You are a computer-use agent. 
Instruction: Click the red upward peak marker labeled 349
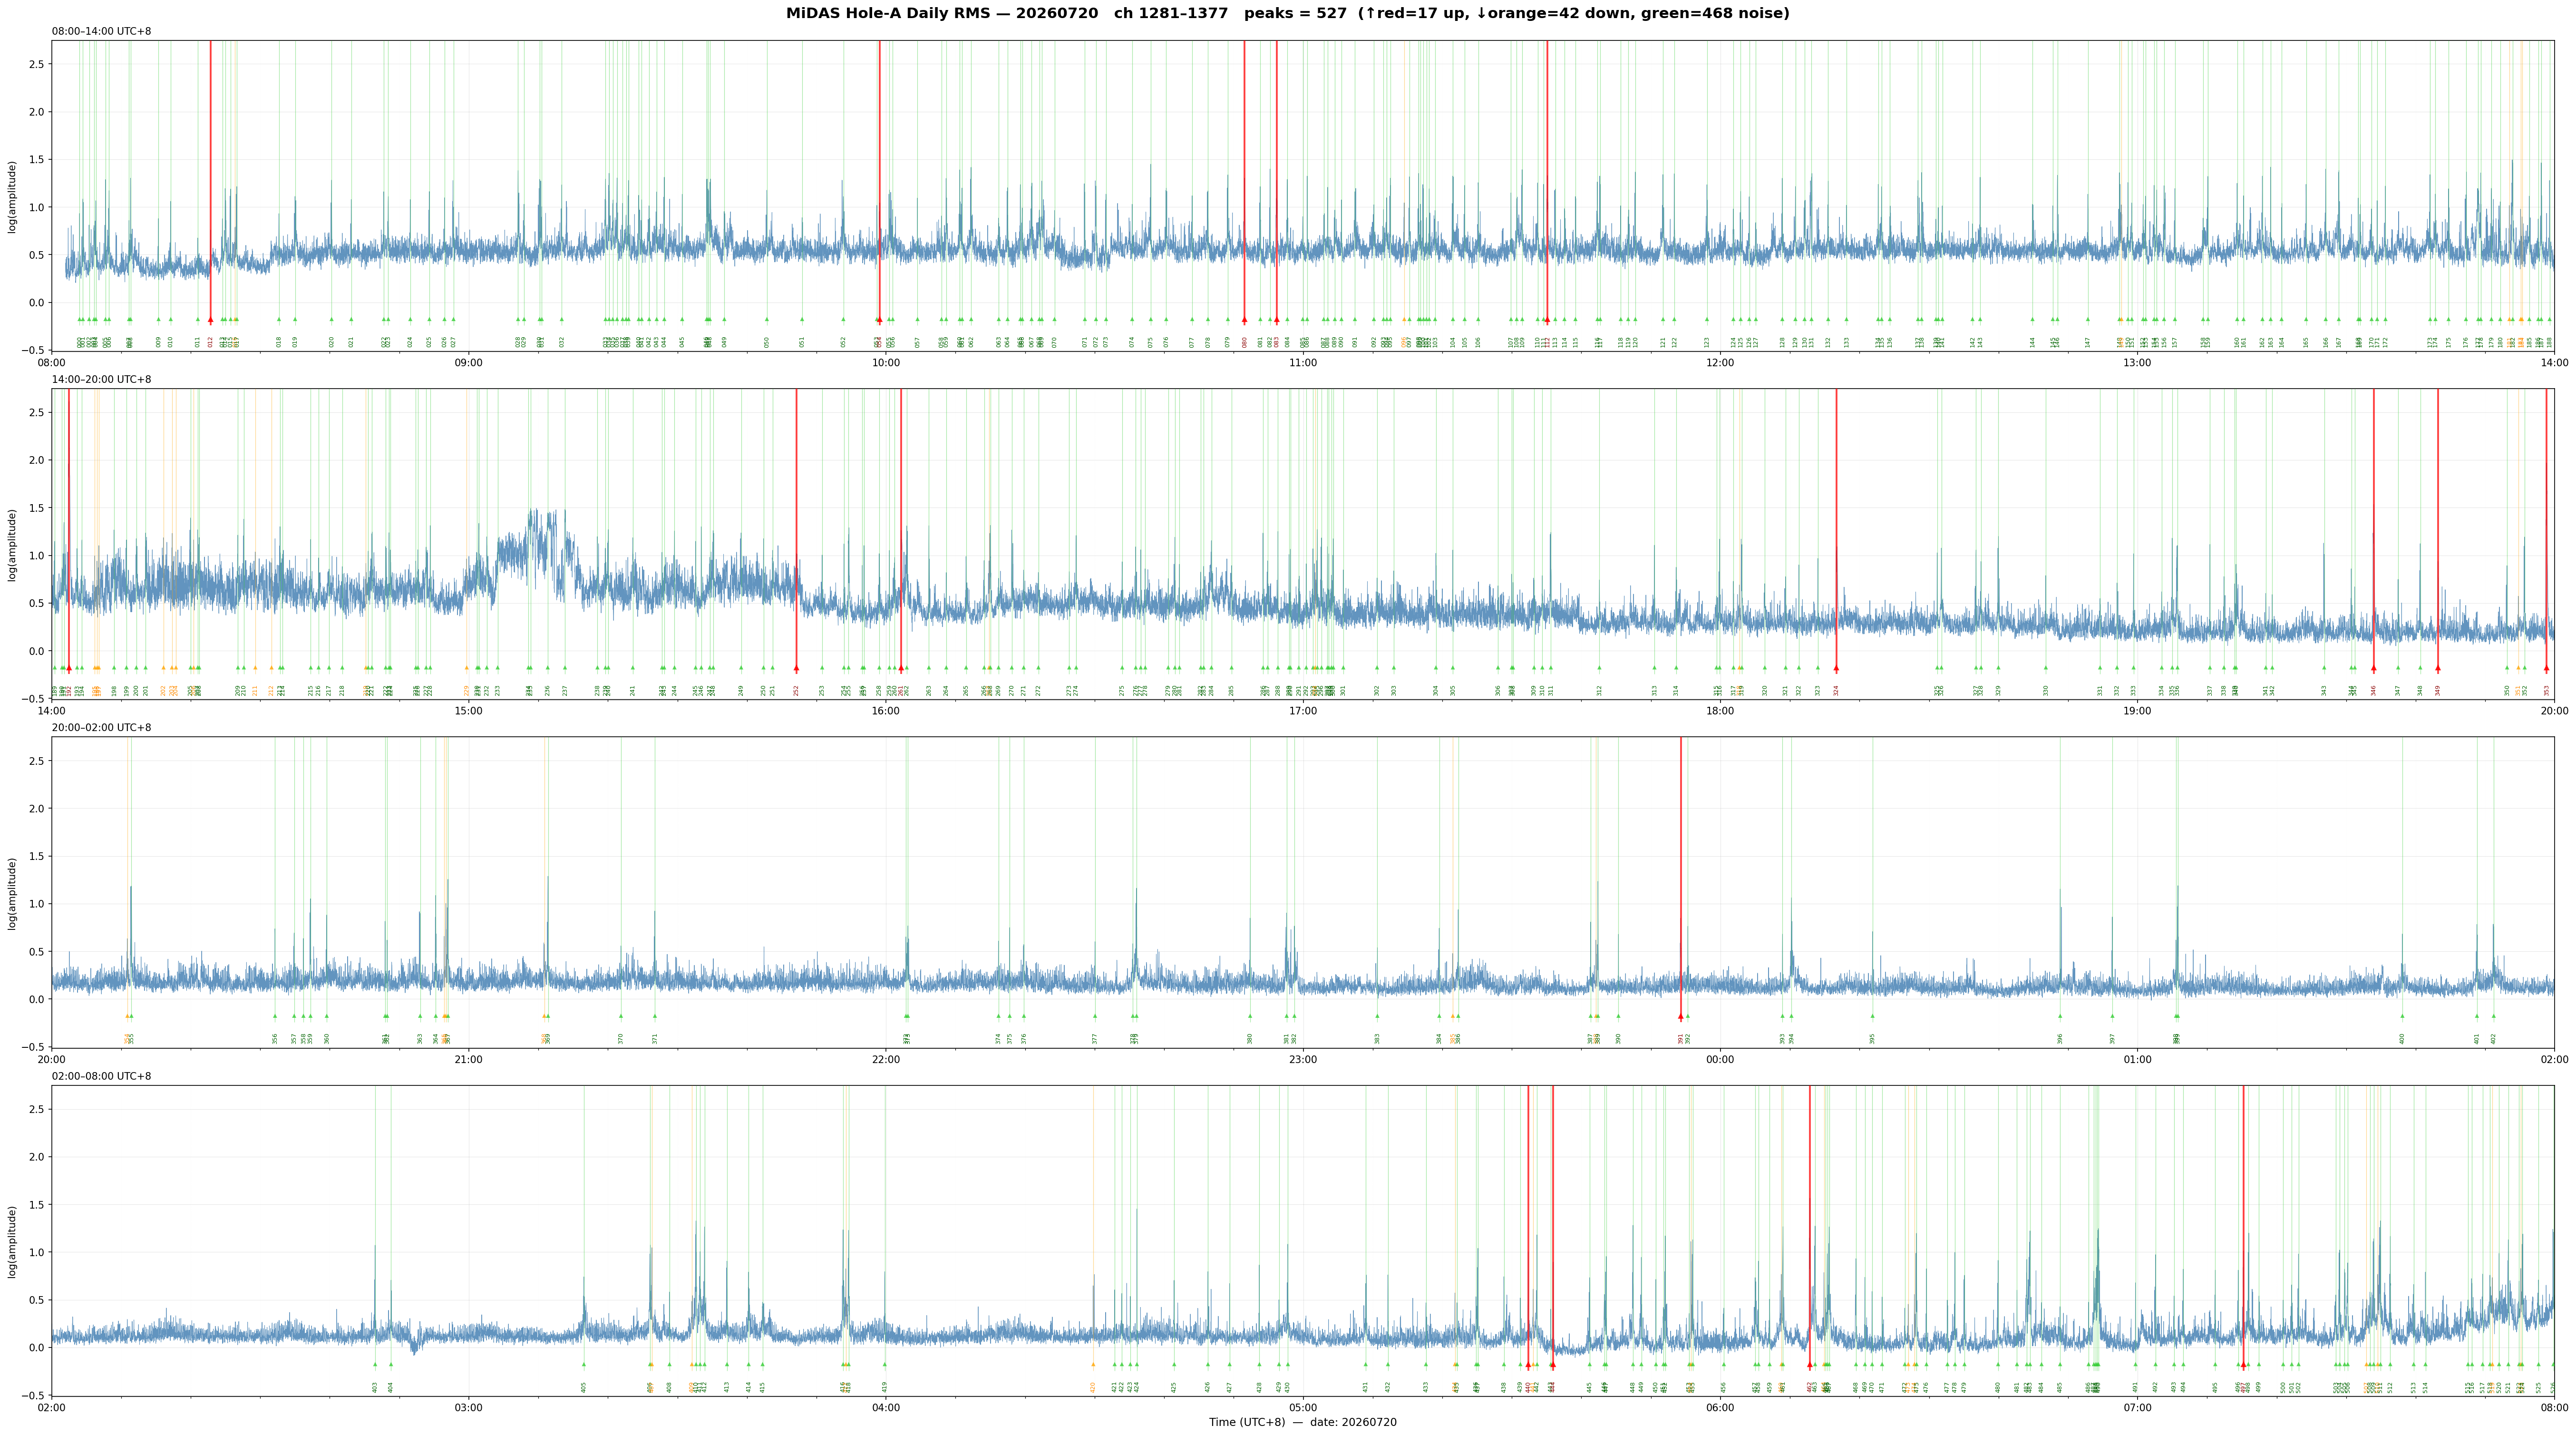(x=2437, y=668)
